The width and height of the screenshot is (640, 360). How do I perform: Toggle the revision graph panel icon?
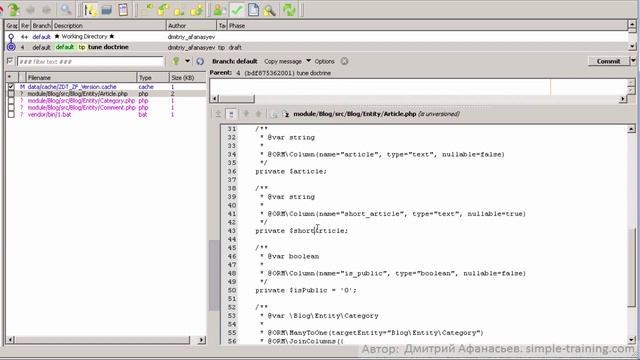pos(90,9)
